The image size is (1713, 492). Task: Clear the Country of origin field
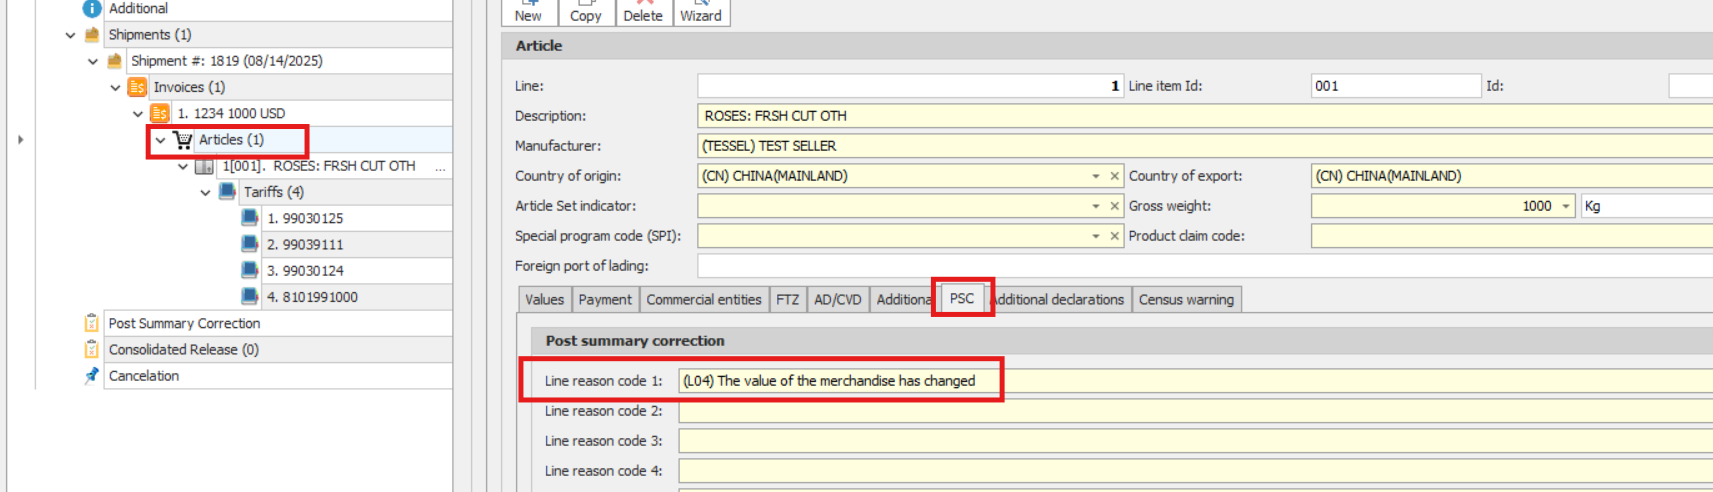(1114, 176)
